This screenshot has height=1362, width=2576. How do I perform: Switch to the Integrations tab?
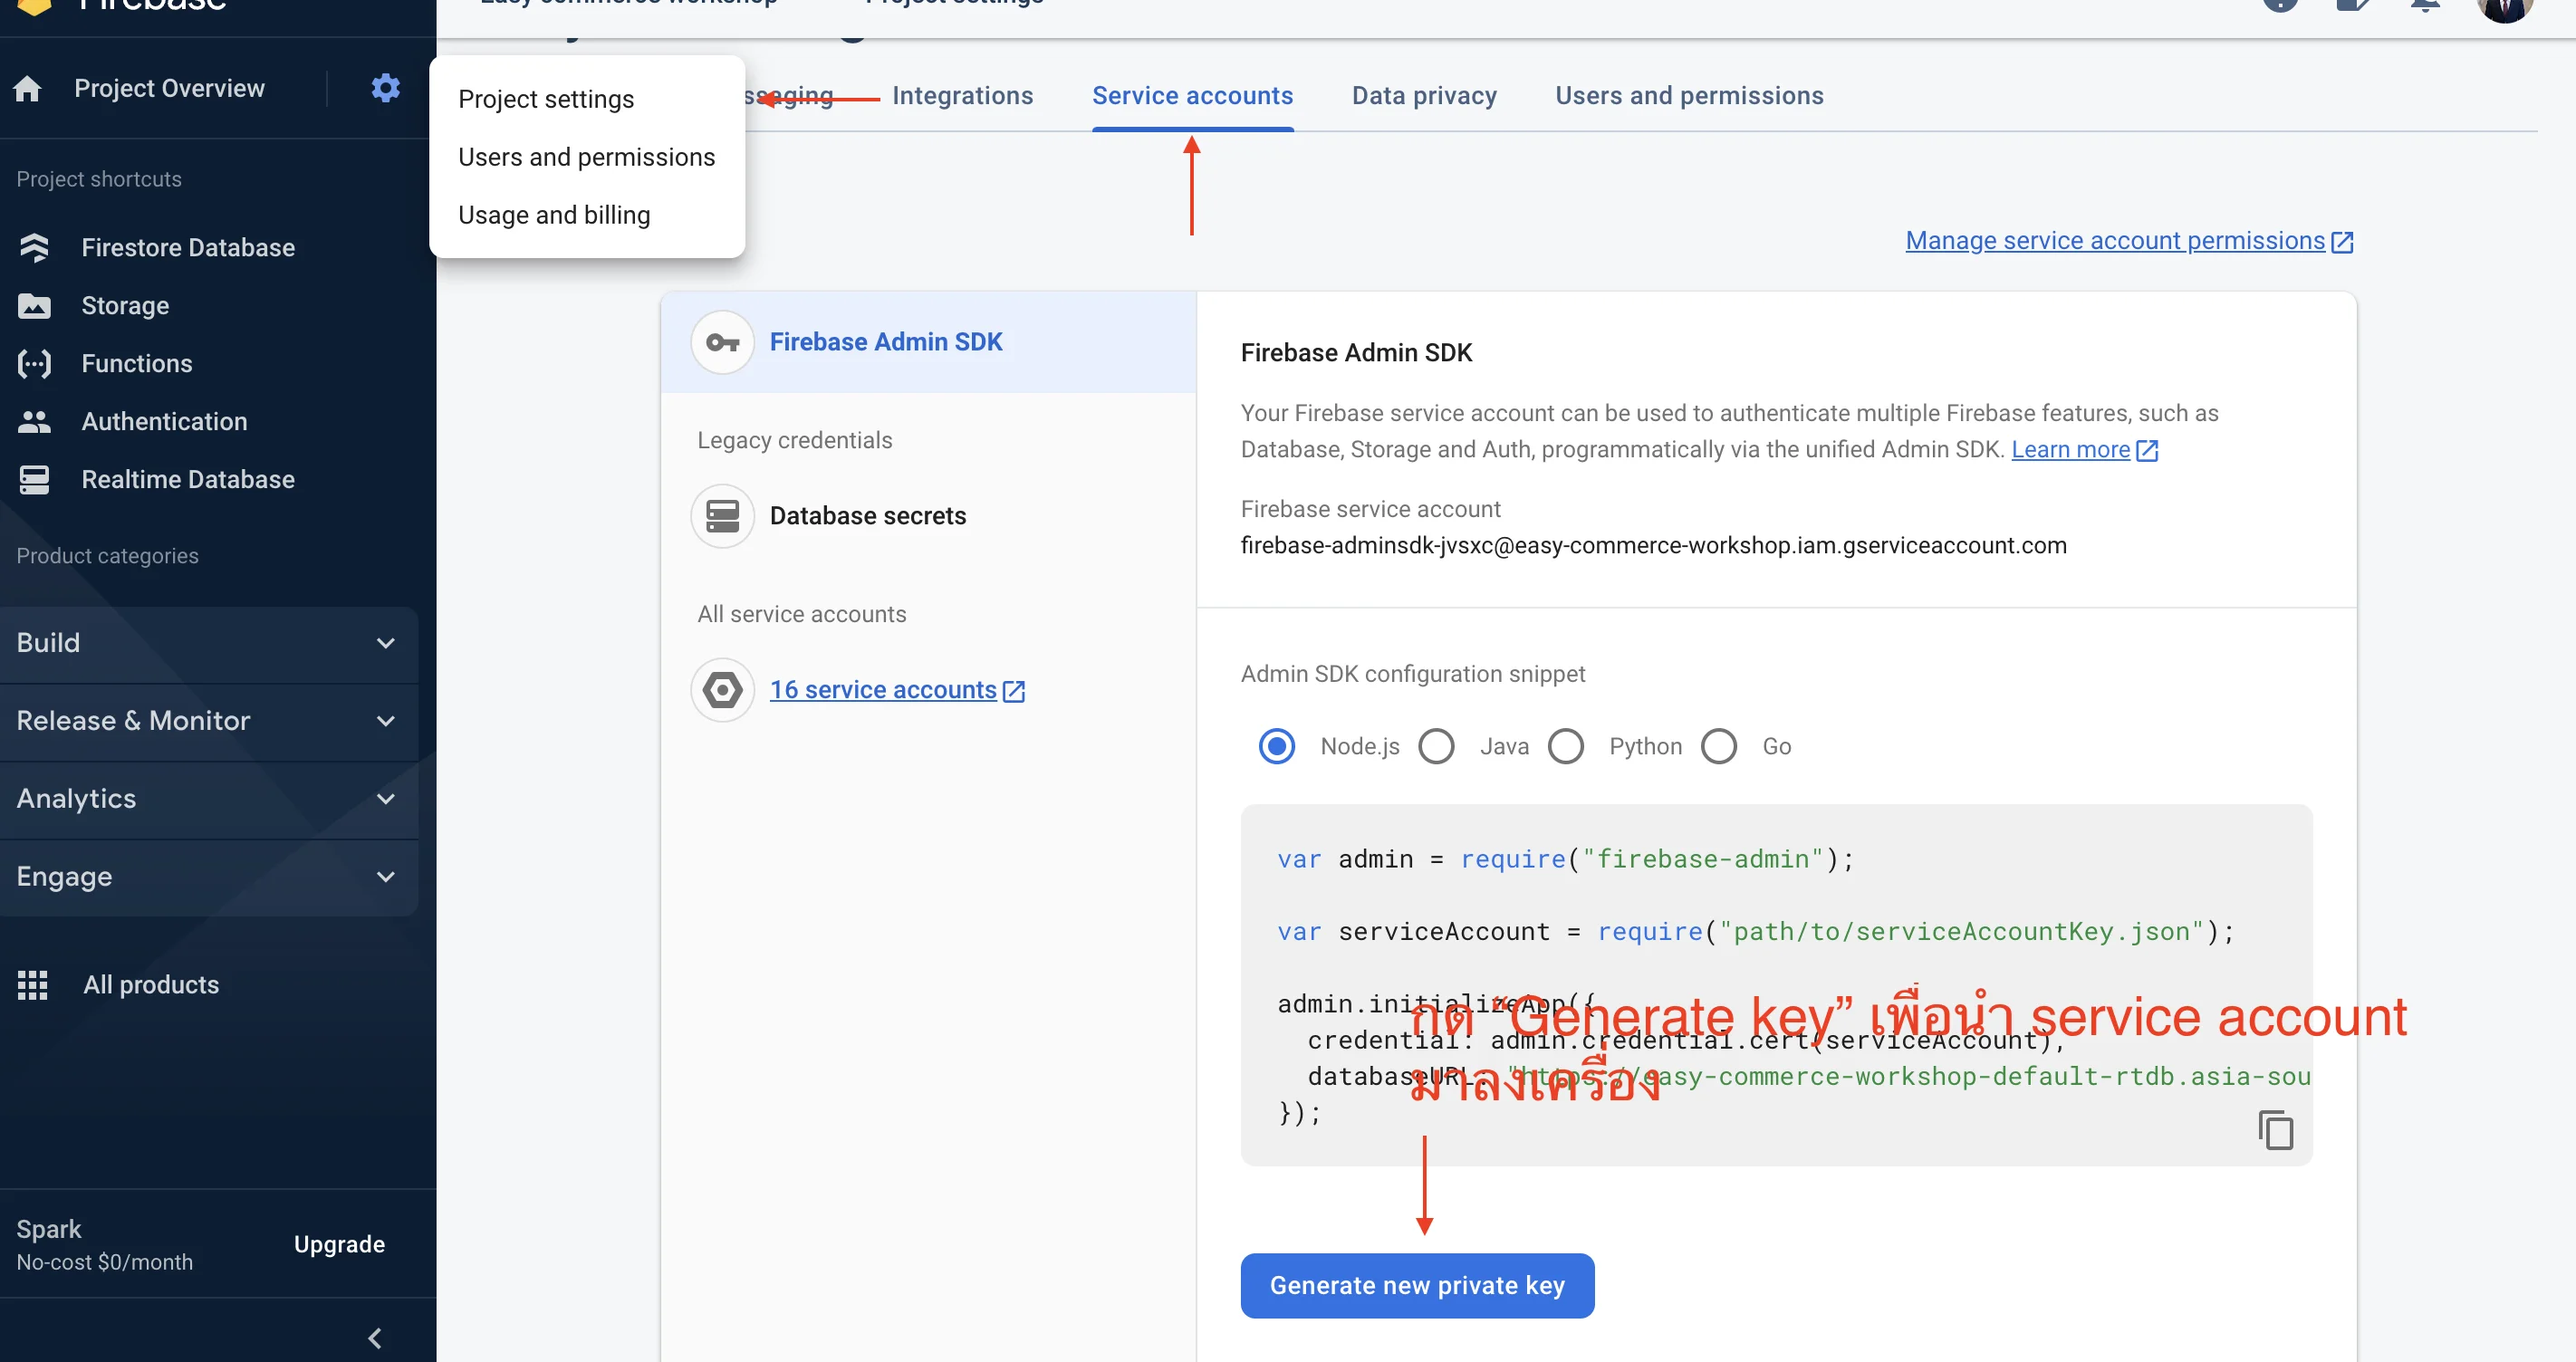[962, 95]
